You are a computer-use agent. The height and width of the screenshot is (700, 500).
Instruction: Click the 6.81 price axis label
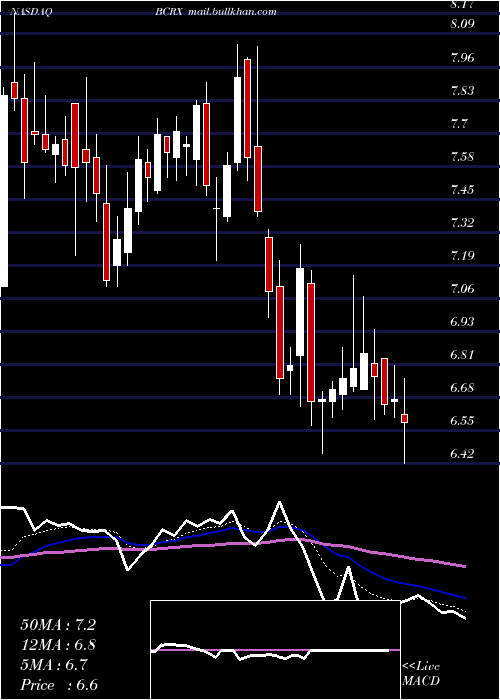[464, 355]
